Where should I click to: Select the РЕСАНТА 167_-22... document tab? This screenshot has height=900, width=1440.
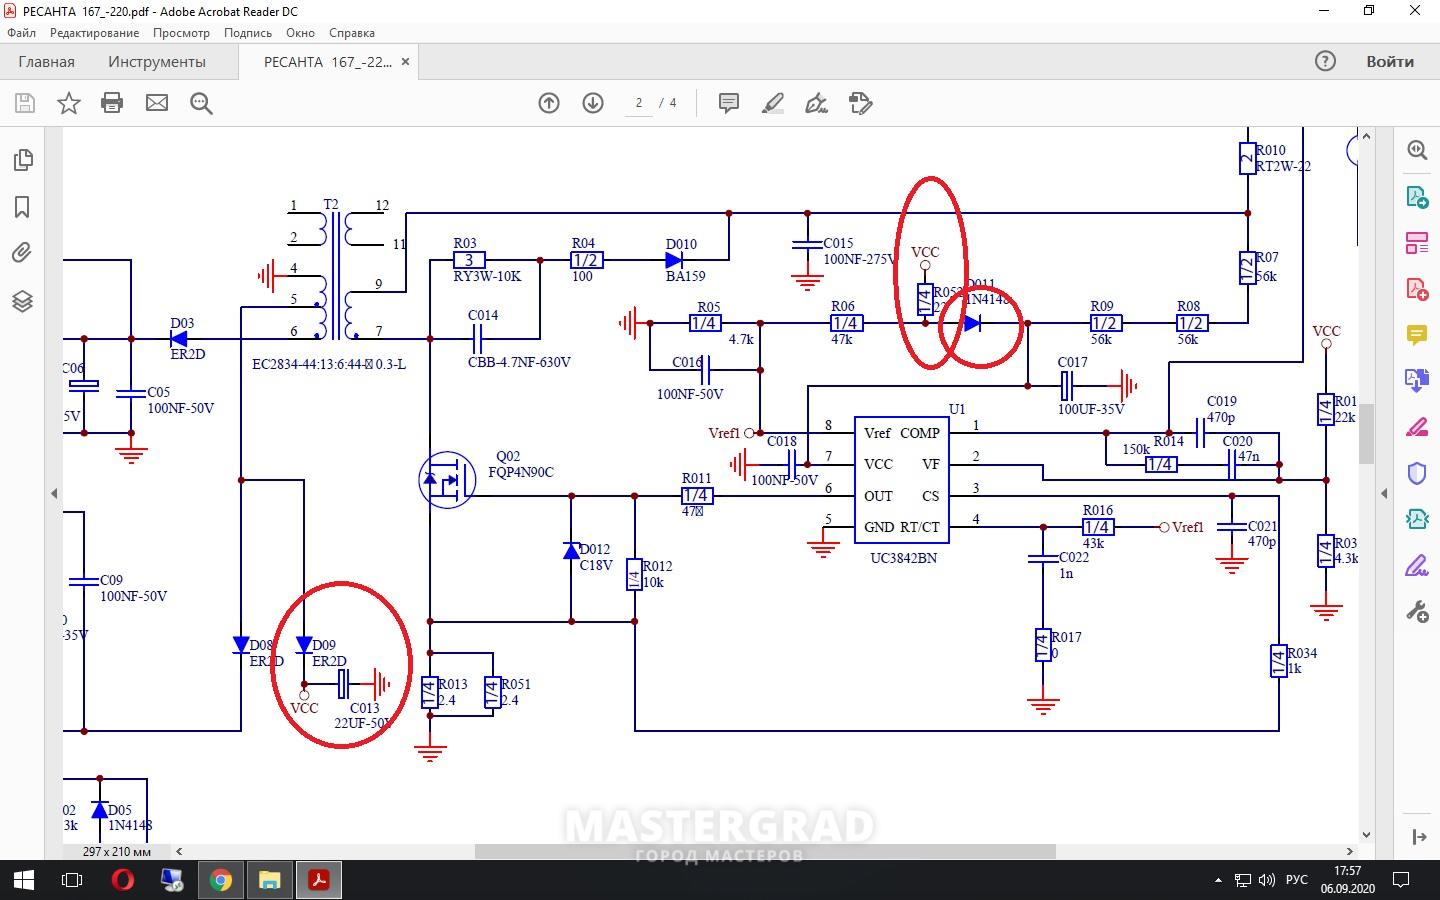pos(327,61)
